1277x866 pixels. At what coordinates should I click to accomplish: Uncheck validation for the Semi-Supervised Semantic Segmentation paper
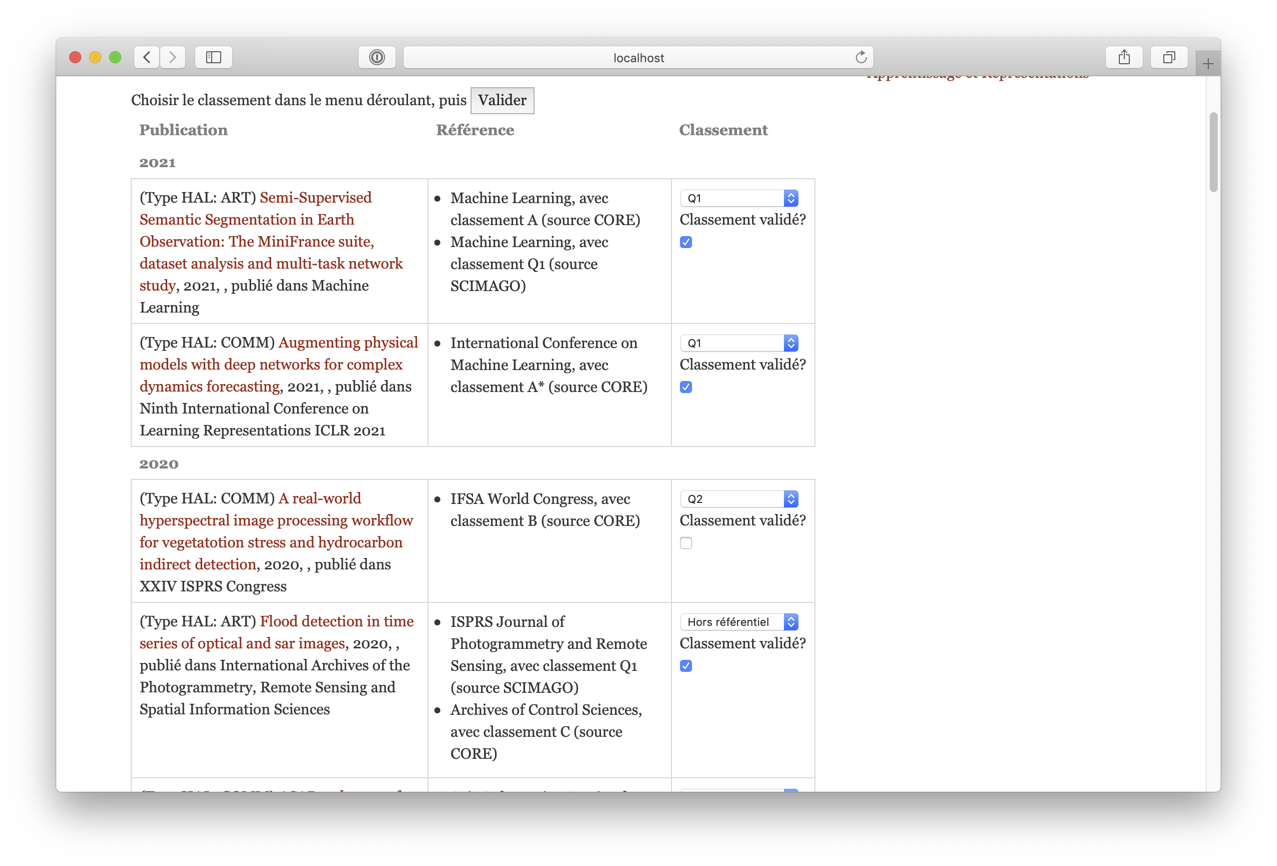click(686, 242)
